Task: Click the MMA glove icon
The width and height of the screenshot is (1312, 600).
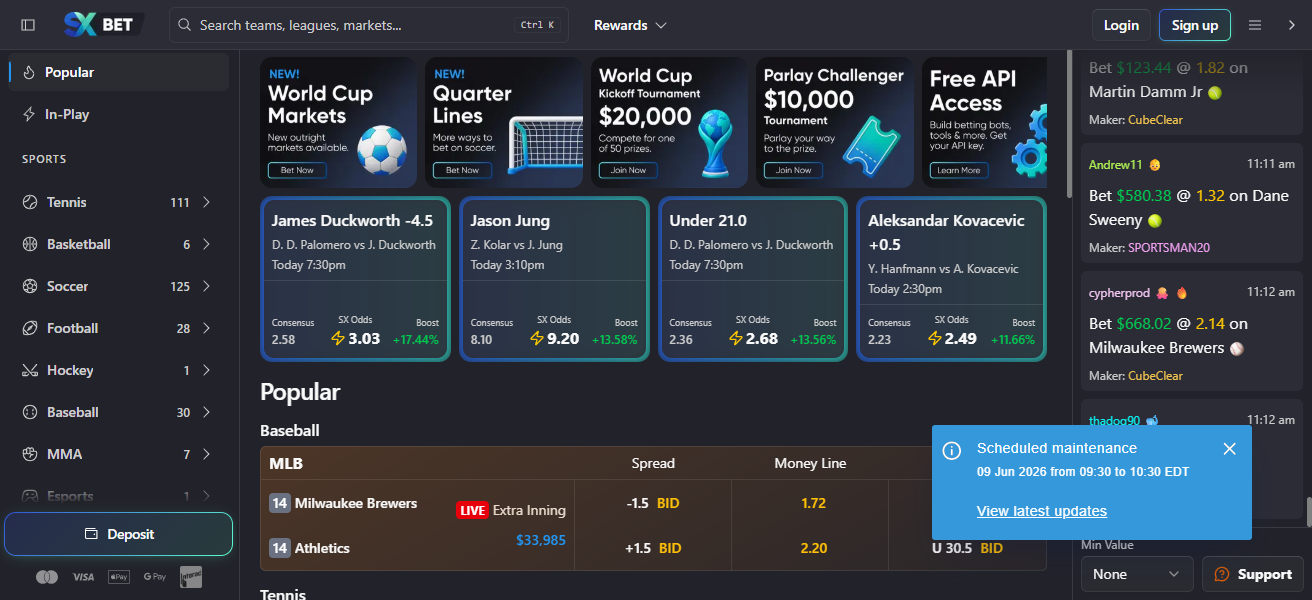Action: pyautogui.click(x=29, y=454)
